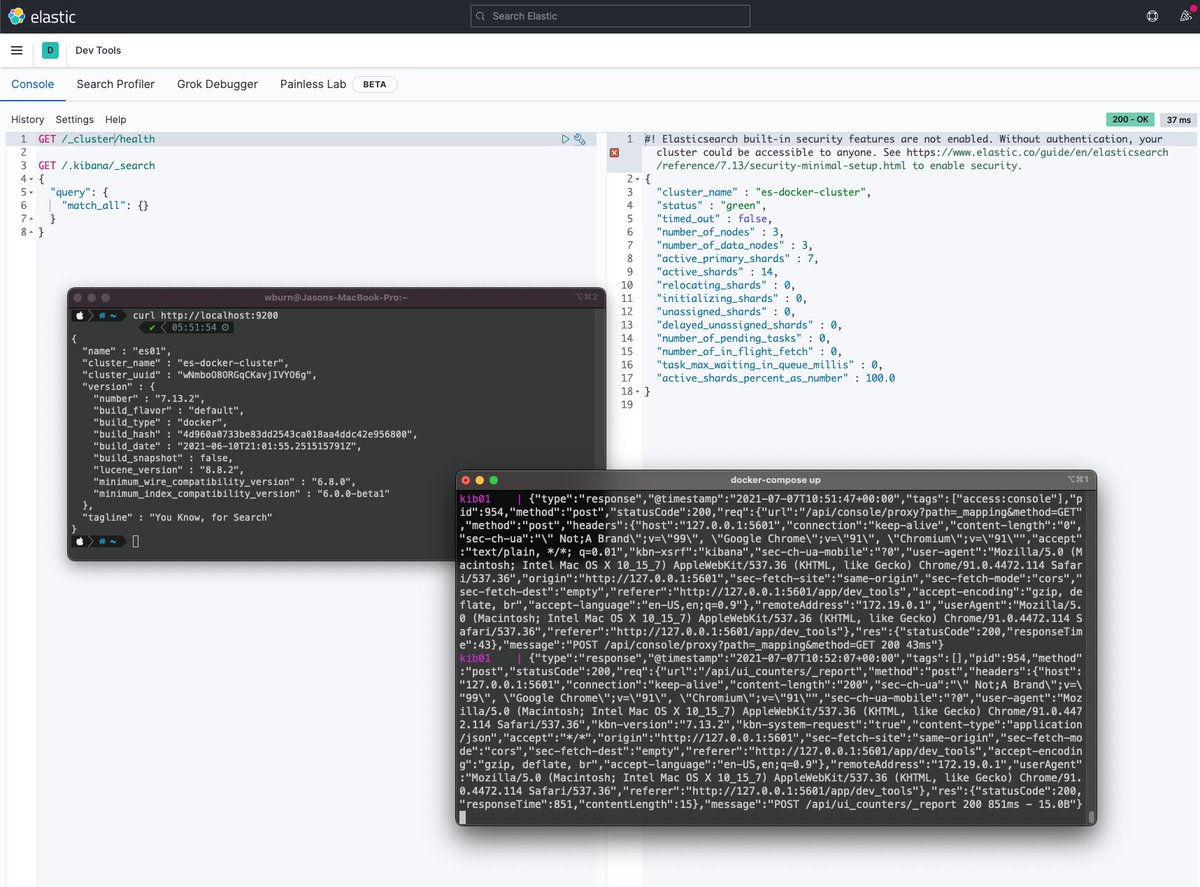Click the Elastic logo in header
This screenshot has width=1200, height=887.
pyautogui.click(x=43, y=16)
